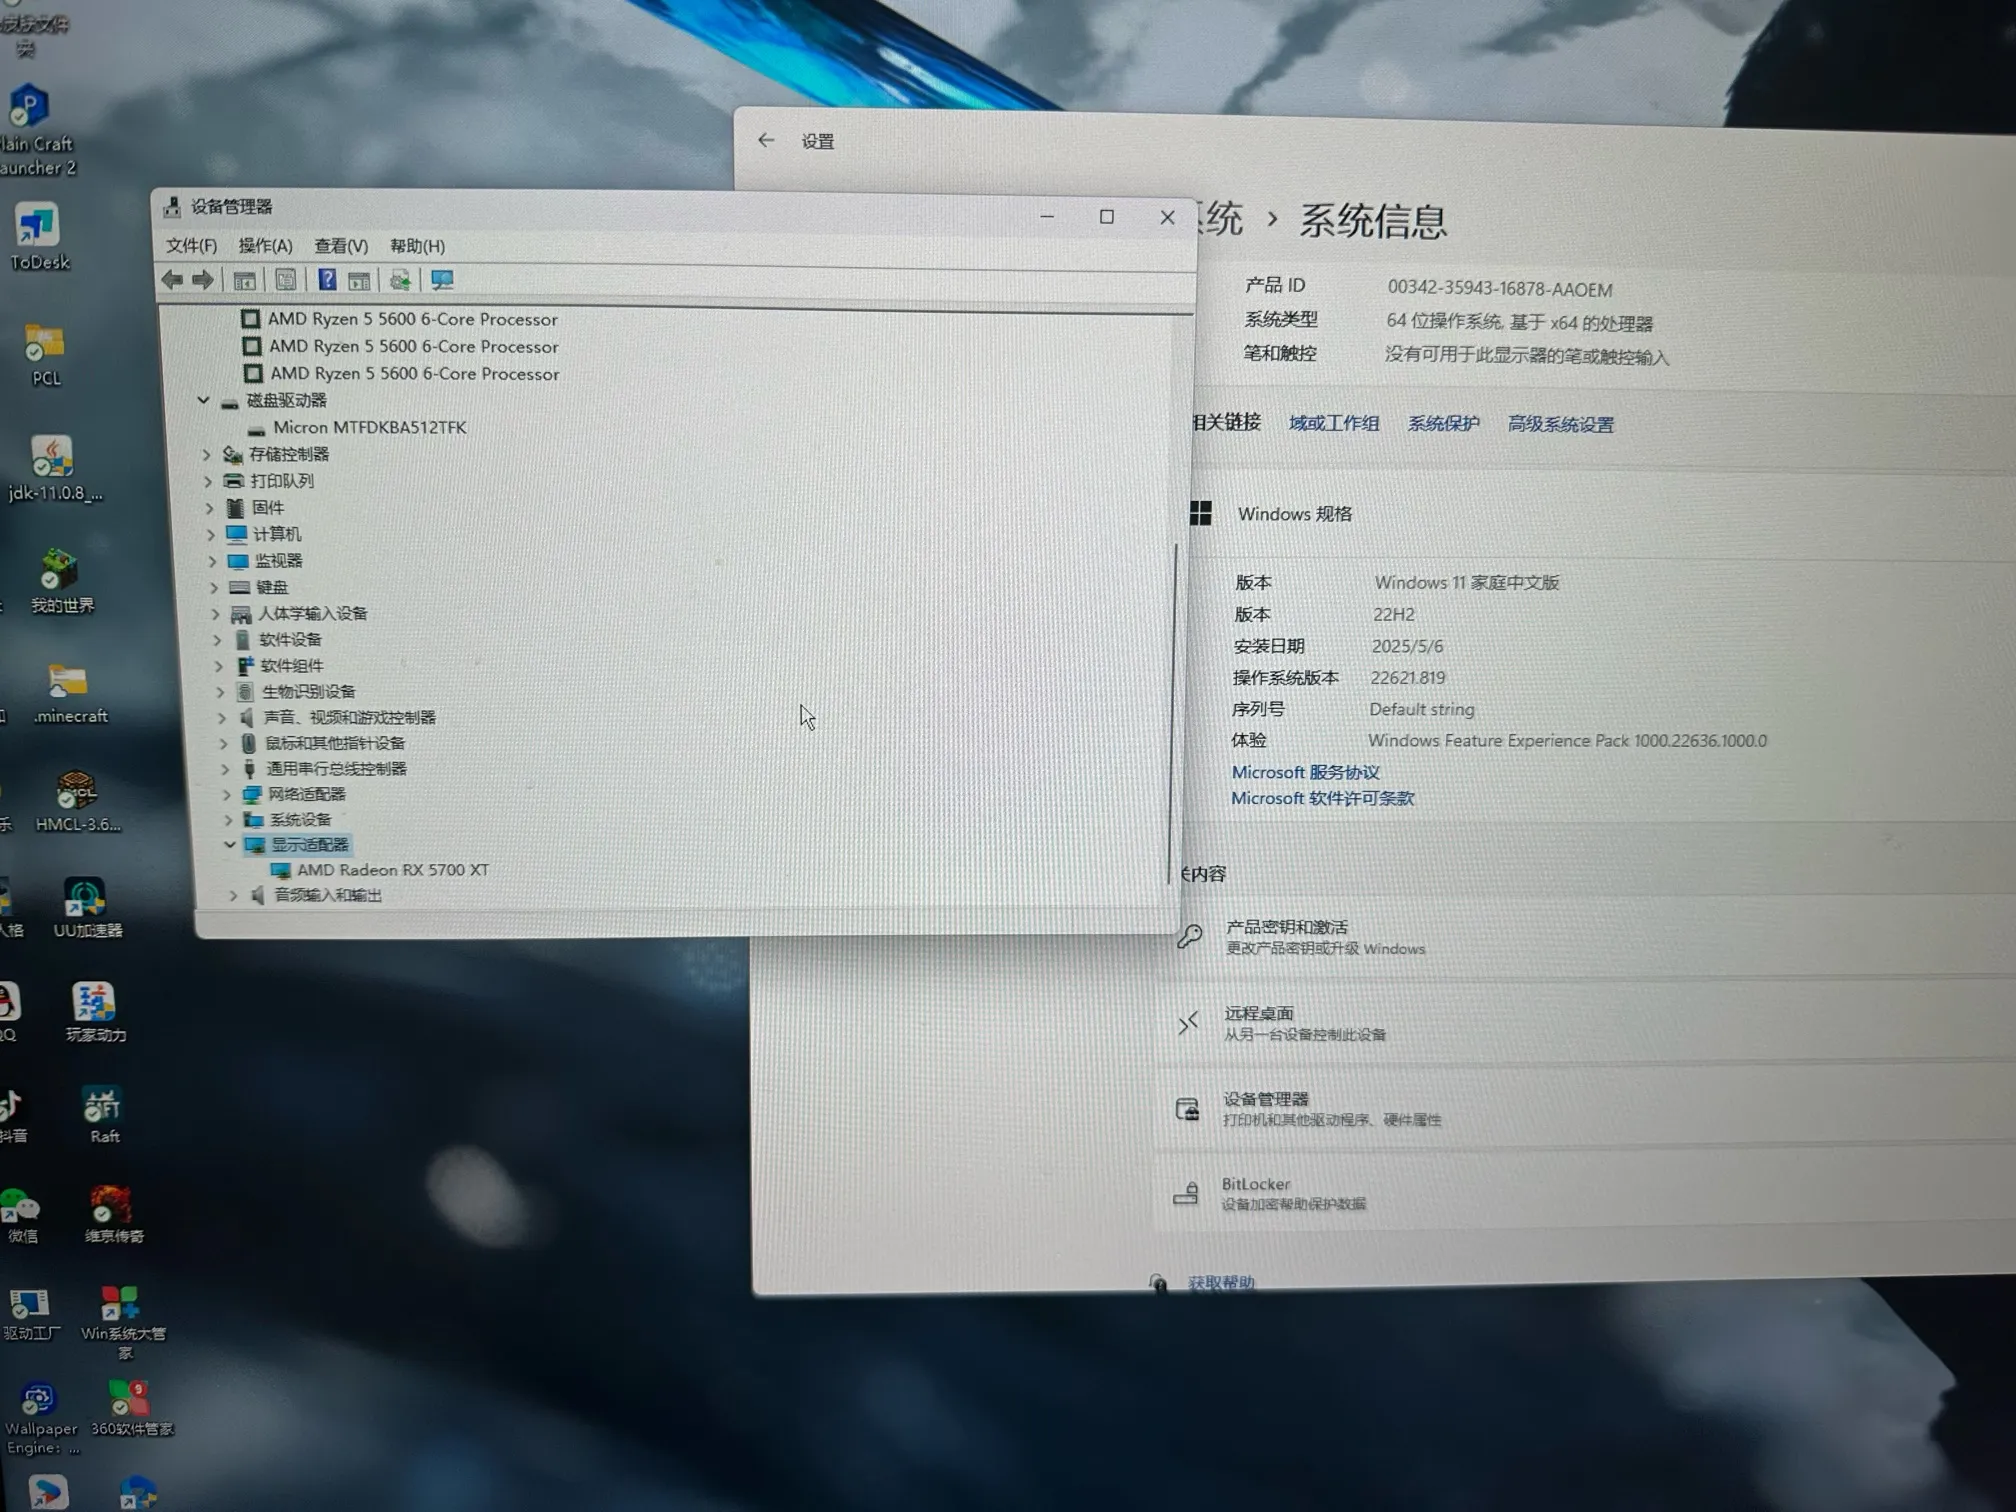Click the Back arrow in Device Manager toolbar

pos(172,280)
